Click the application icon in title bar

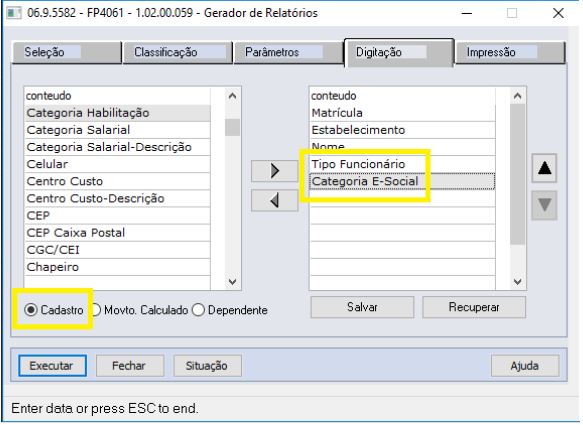click(x=14, y=13)
